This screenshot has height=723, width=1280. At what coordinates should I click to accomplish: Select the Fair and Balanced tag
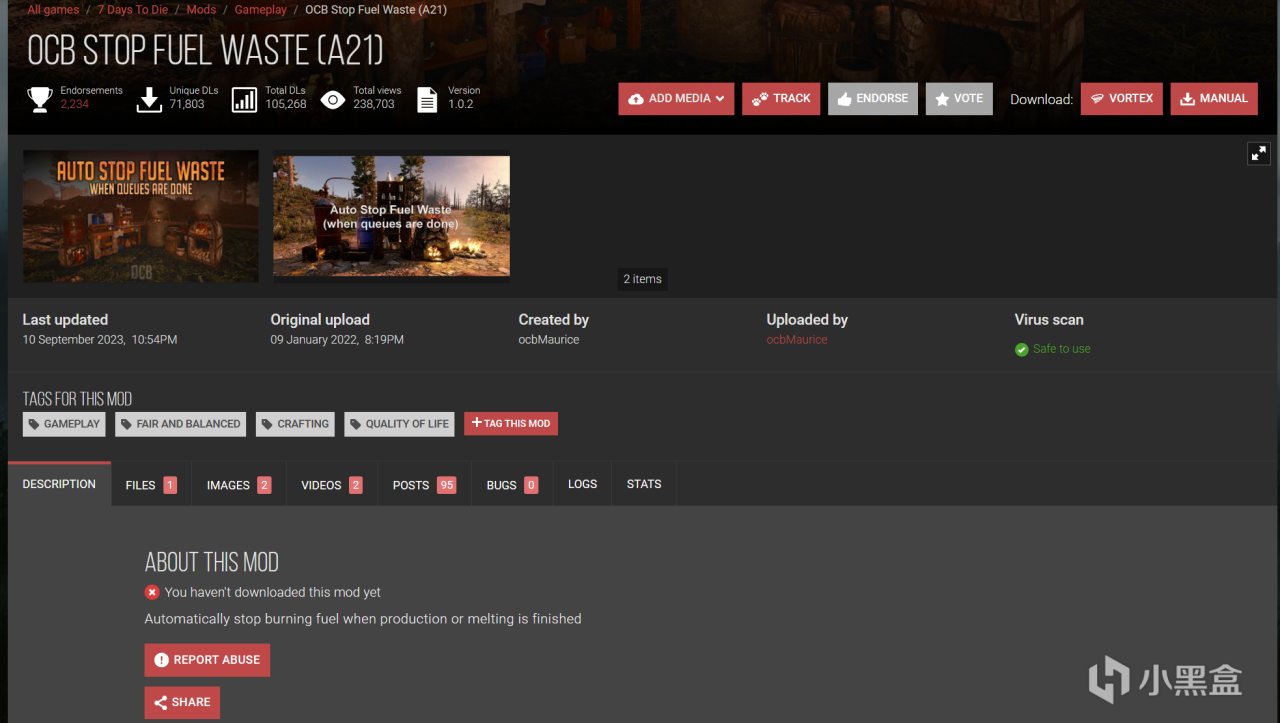point(181,424)
